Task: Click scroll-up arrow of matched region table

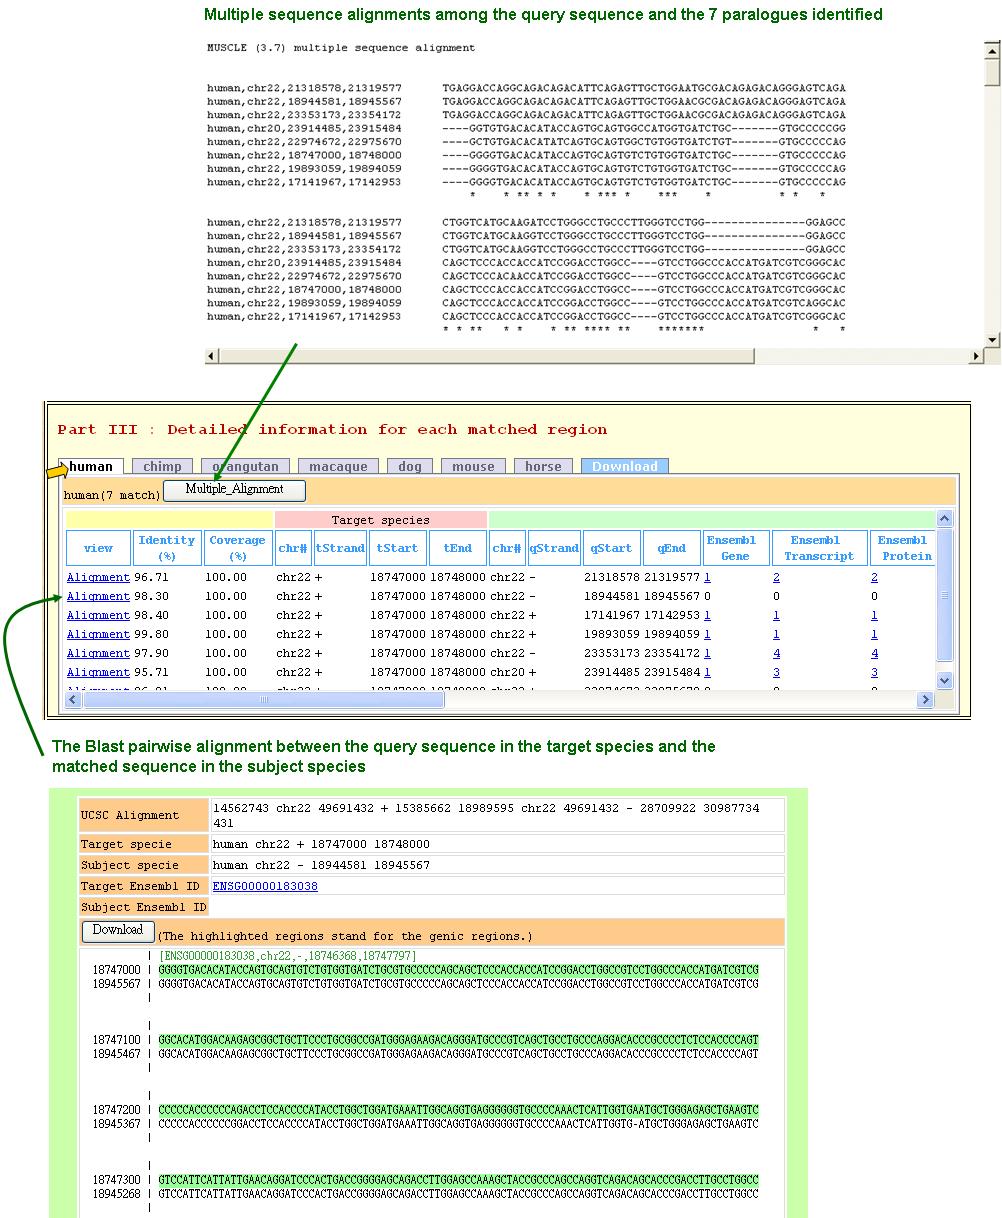Action: point(945,519)
